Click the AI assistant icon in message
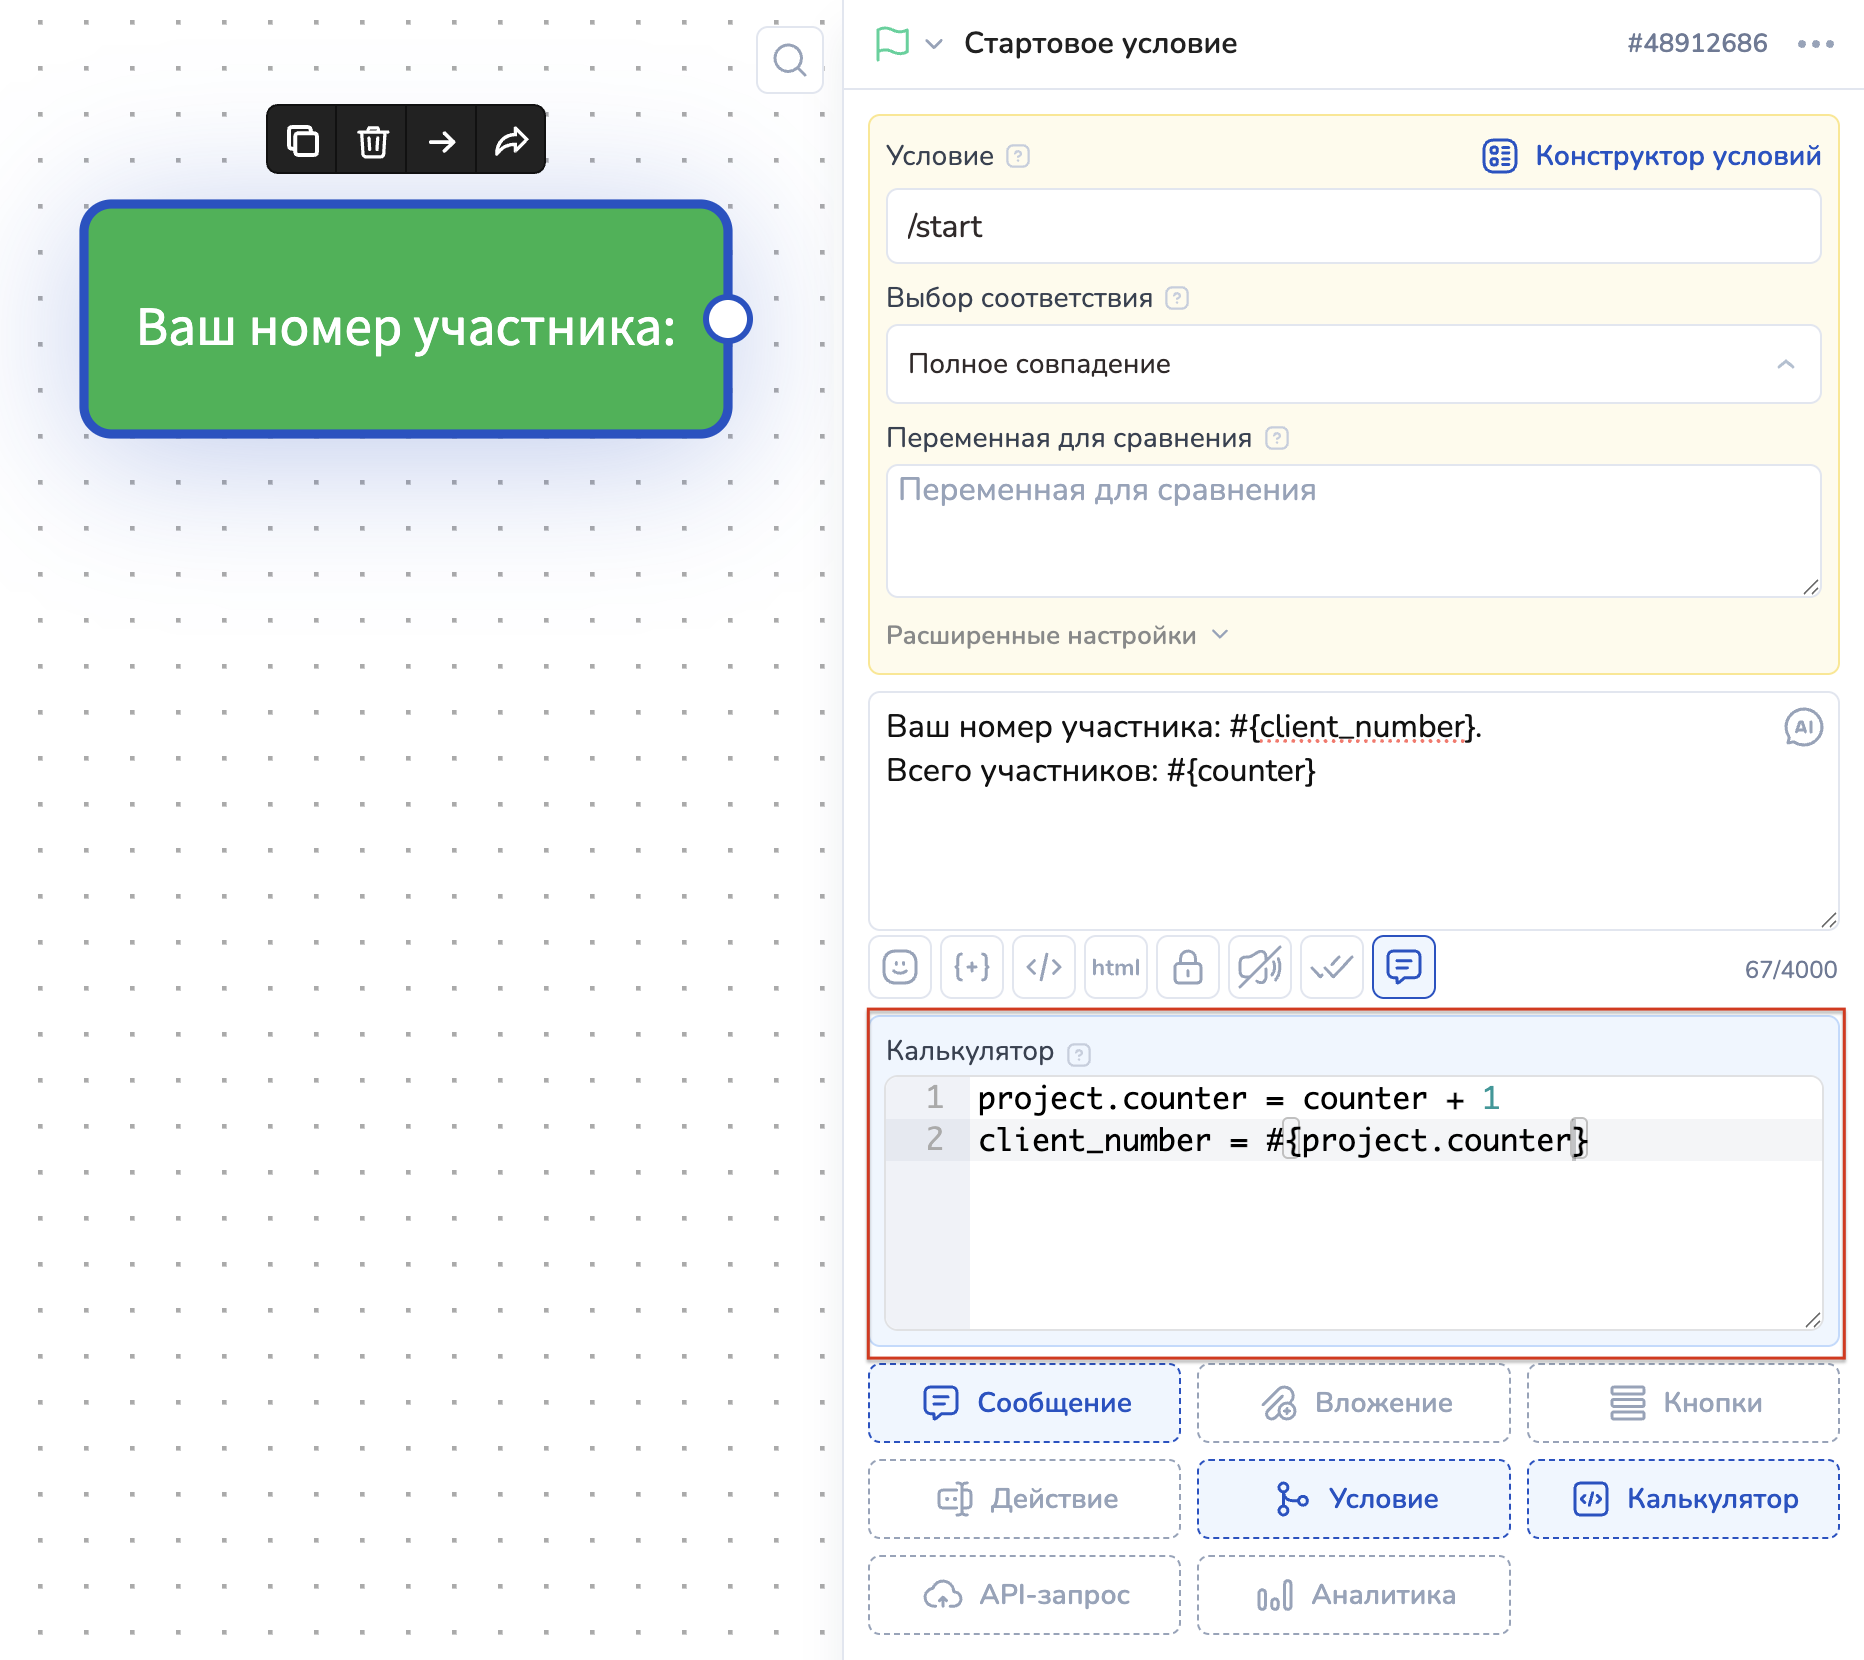1864x1660 pixels. [x=1803, y=727]
